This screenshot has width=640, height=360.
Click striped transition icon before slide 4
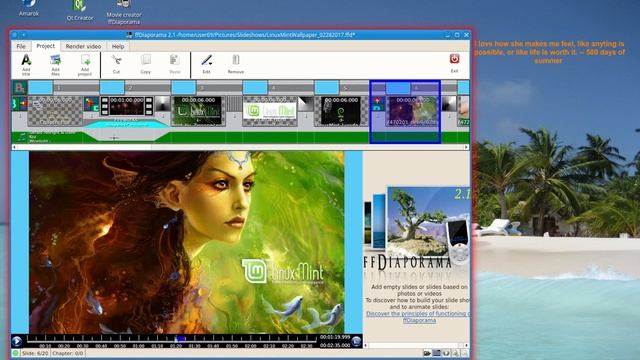coord(234,104)
